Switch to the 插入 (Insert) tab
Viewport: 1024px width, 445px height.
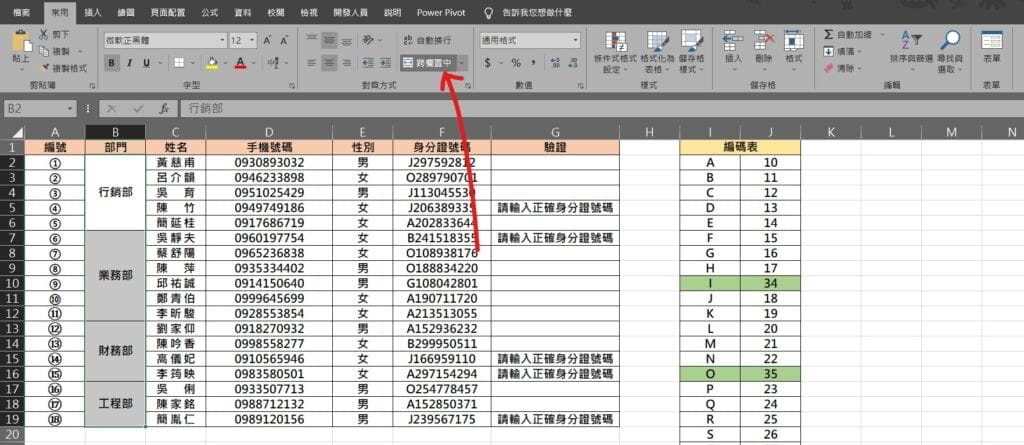(93, 12)
